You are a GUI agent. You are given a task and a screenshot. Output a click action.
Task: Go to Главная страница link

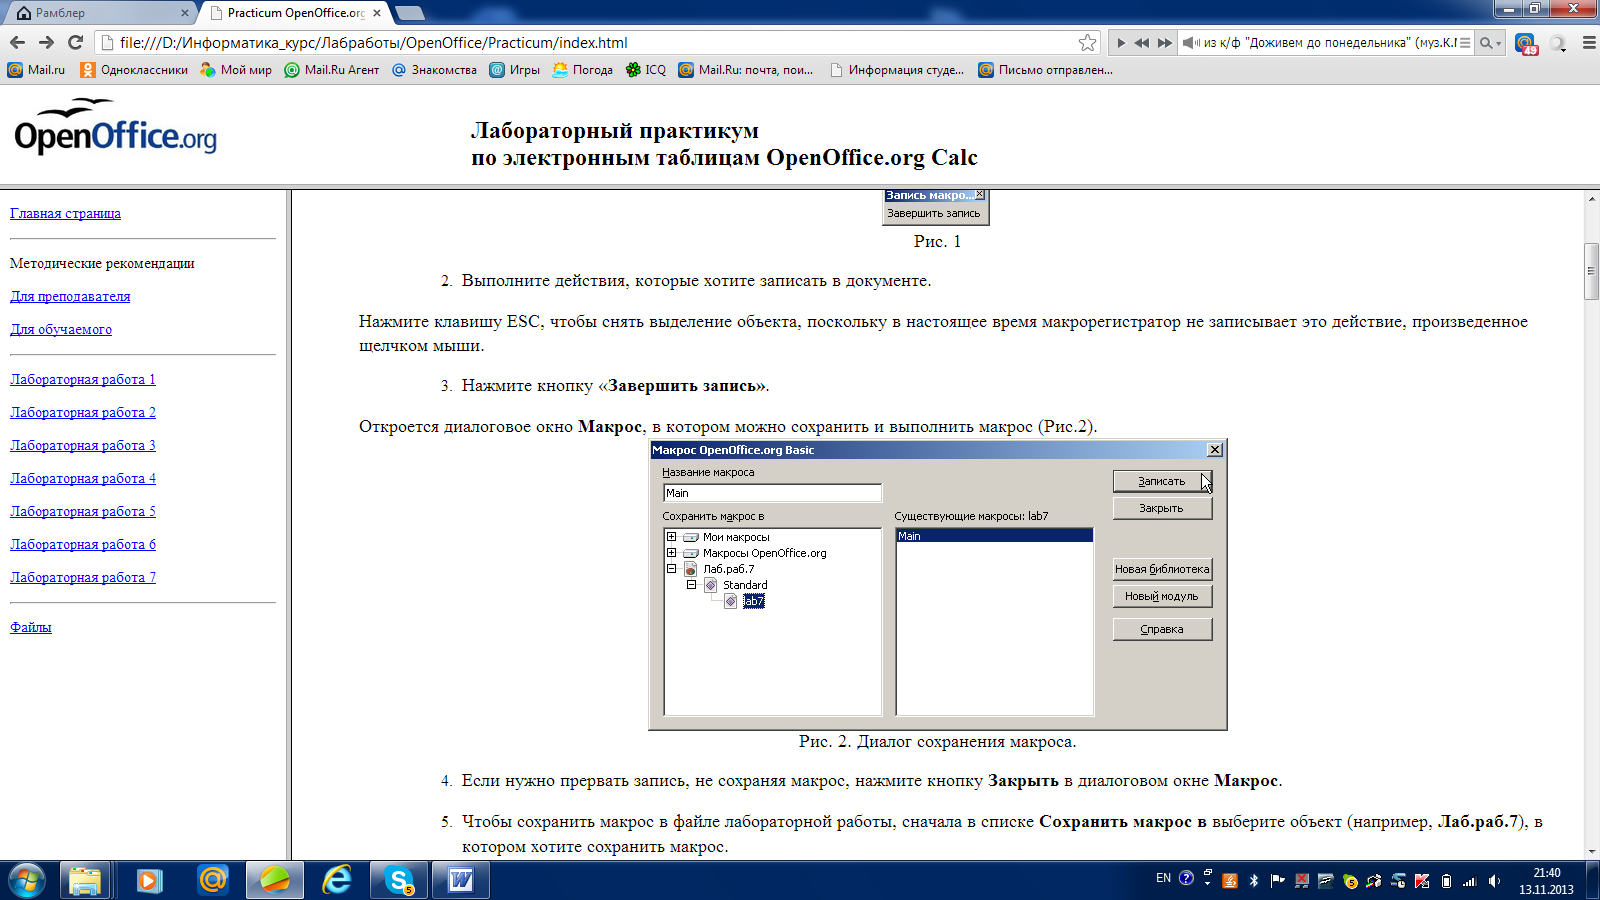(65, 213)
